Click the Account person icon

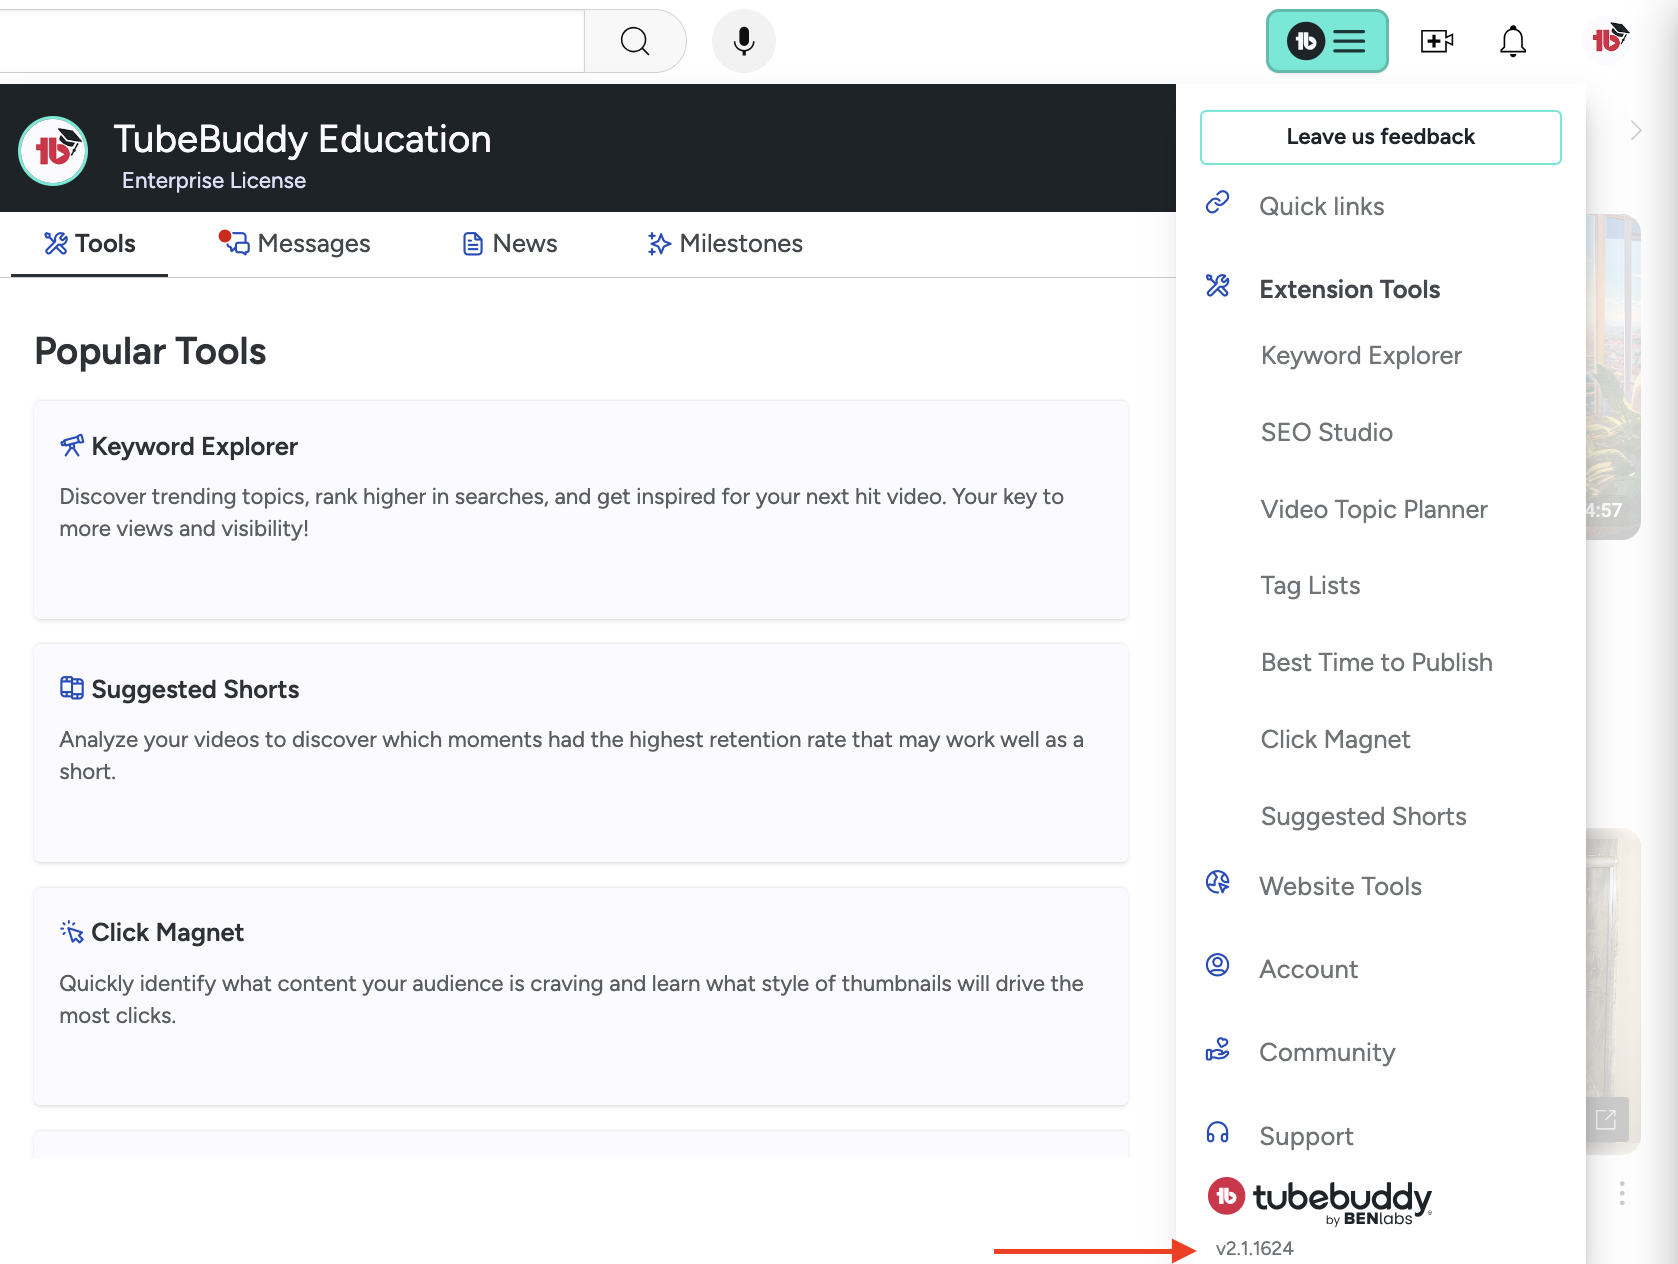(1217, 965)
